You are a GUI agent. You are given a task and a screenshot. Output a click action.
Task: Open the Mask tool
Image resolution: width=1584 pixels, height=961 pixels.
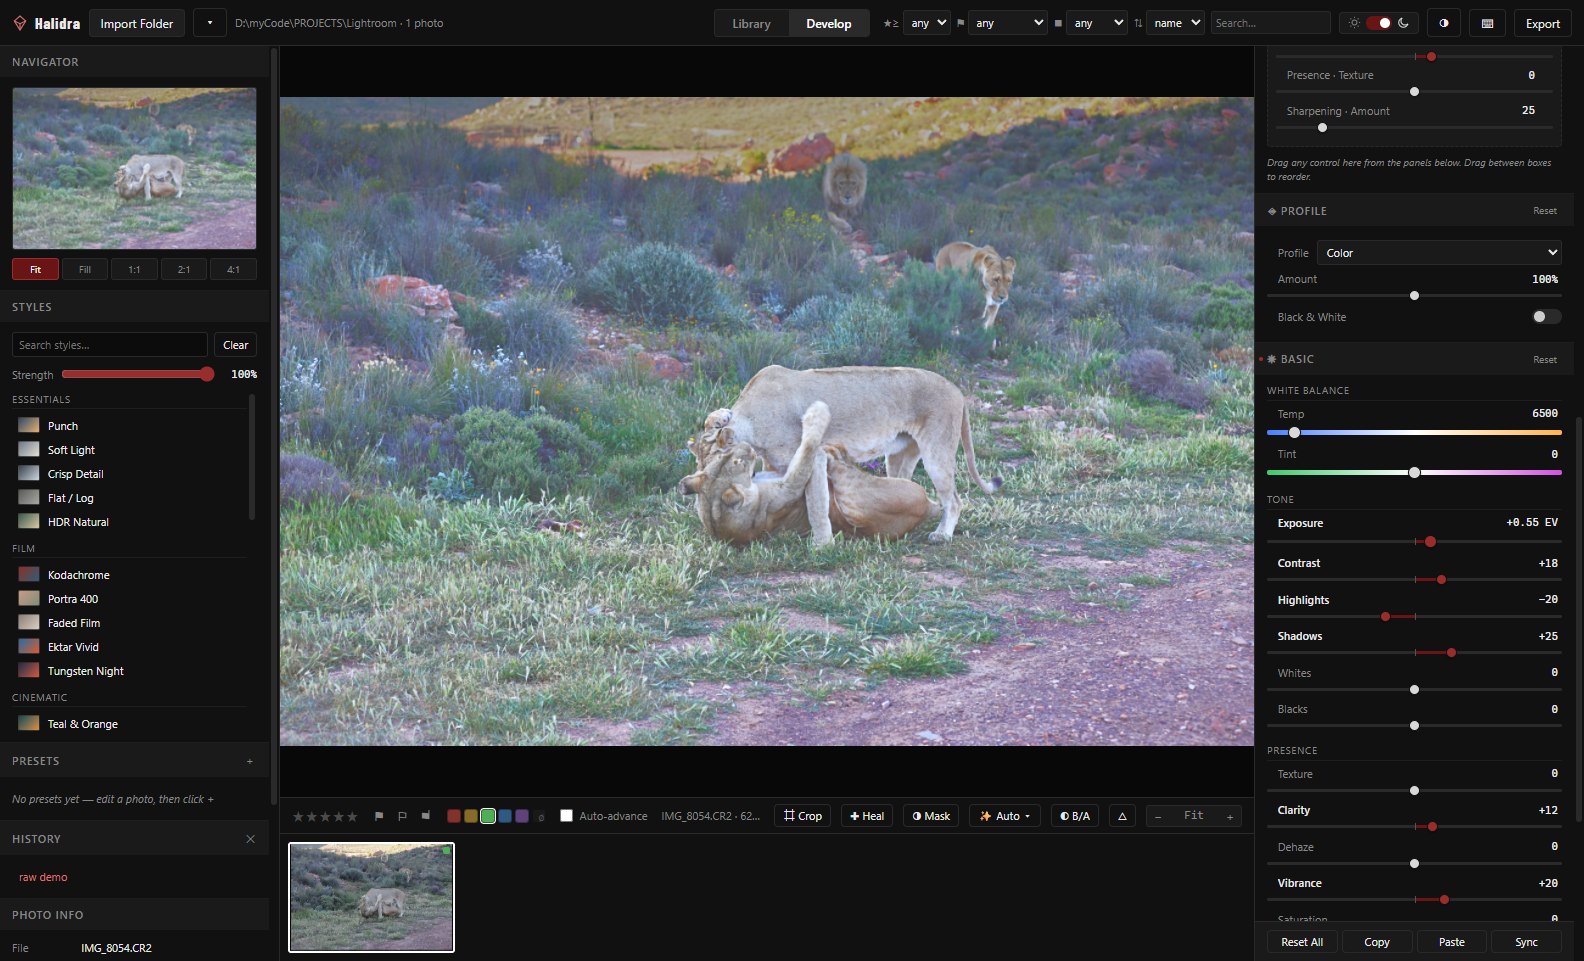tap(931, 816)
